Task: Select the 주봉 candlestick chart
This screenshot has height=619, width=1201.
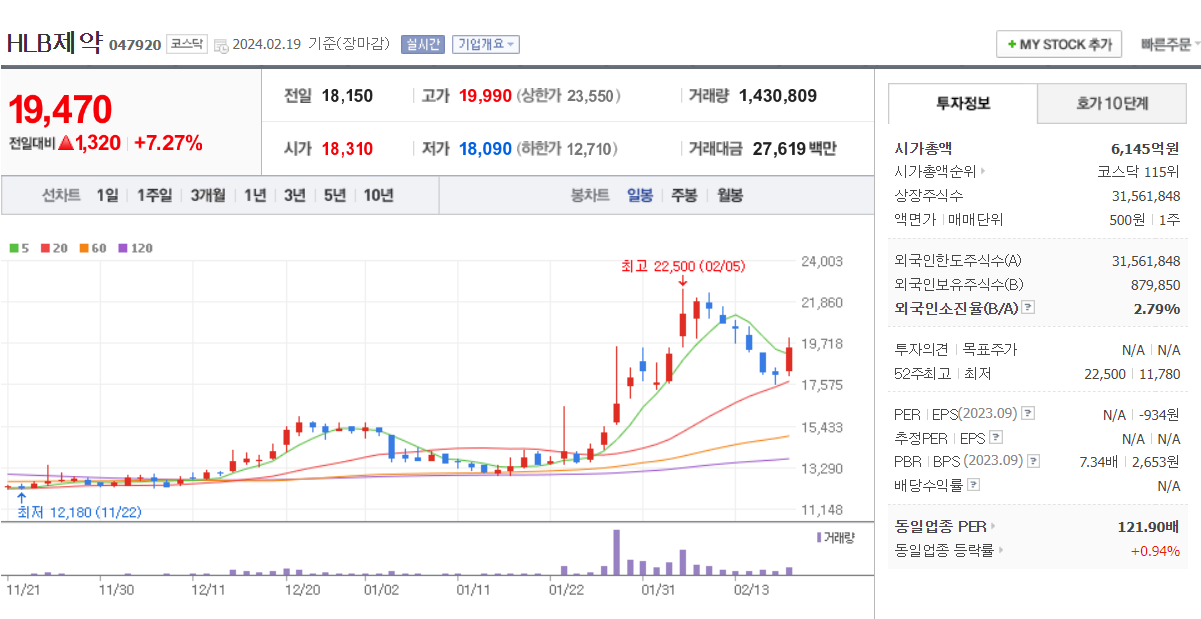Action: pyautogui.click(x=684, y=196)
